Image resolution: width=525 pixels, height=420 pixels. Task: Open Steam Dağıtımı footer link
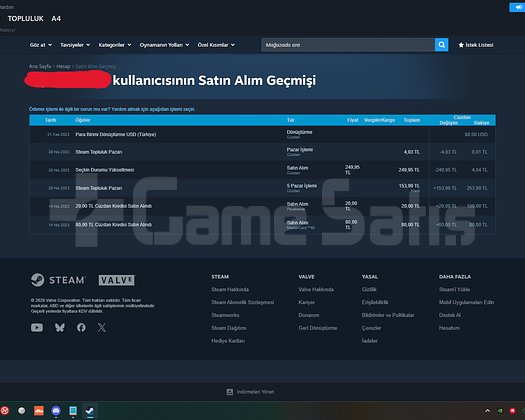tap(229, 328)
